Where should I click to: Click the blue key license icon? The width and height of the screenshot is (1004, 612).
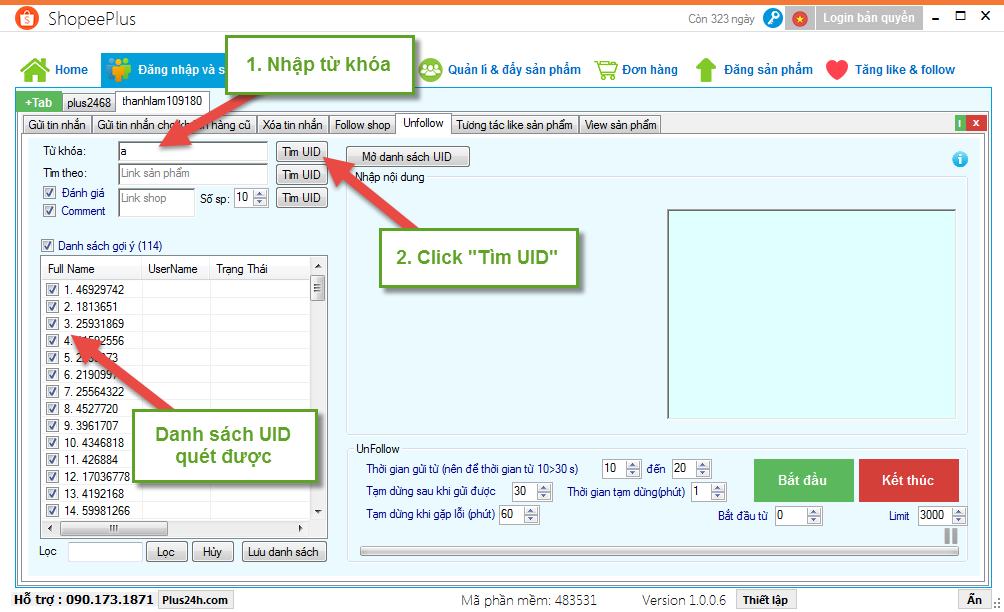click(x=772, y=18)
